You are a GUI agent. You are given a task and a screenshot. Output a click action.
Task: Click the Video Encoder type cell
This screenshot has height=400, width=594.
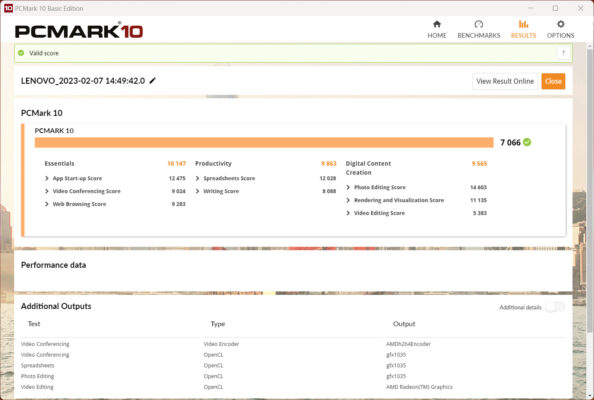pyautogui.click(x=221, y=344)
